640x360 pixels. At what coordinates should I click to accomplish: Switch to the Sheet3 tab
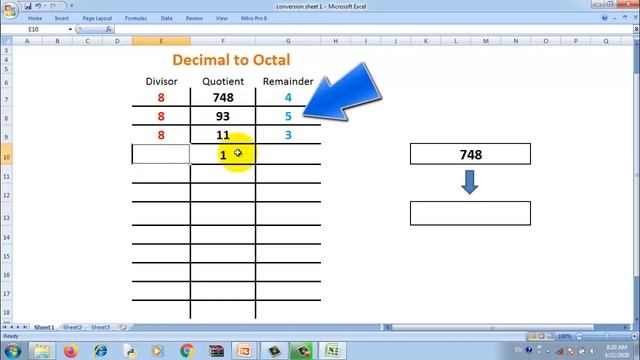100,327
